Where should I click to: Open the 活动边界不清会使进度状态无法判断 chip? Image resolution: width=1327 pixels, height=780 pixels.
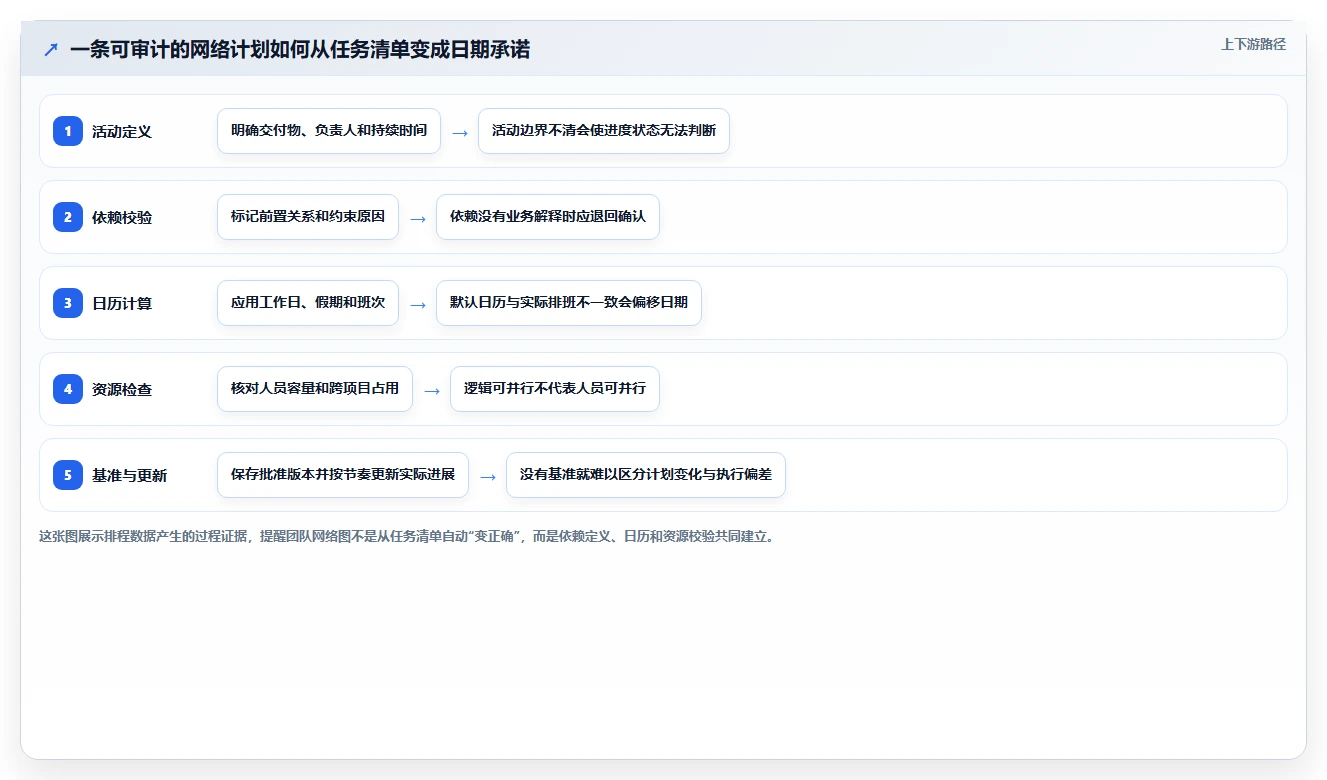coord(604,131)
